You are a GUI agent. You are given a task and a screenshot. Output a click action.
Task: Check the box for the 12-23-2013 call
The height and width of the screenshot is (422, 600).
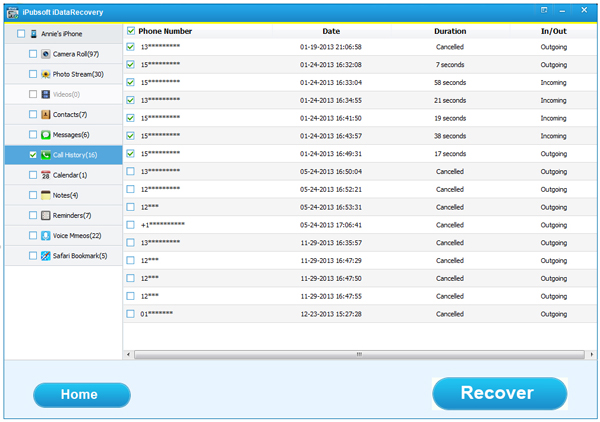(x=130, y=314)
